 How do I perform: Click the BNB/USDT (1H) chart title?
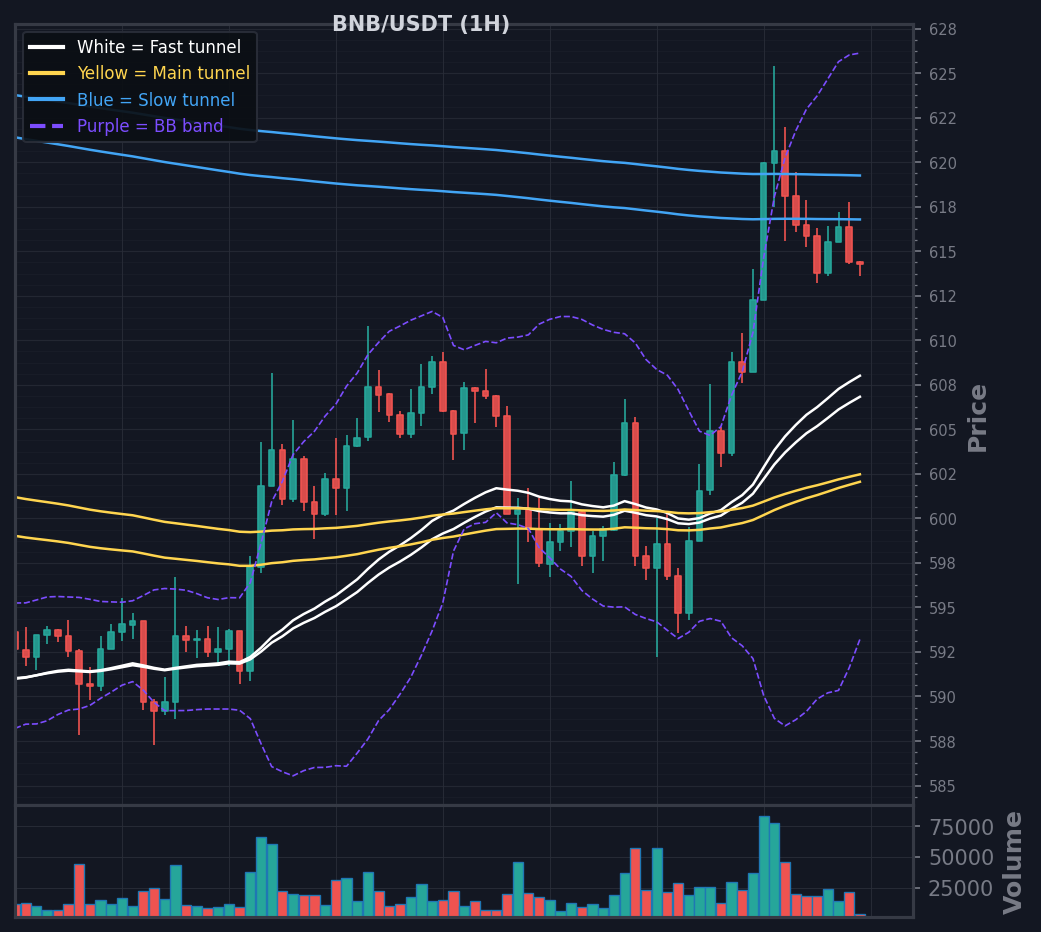point(421,24)
